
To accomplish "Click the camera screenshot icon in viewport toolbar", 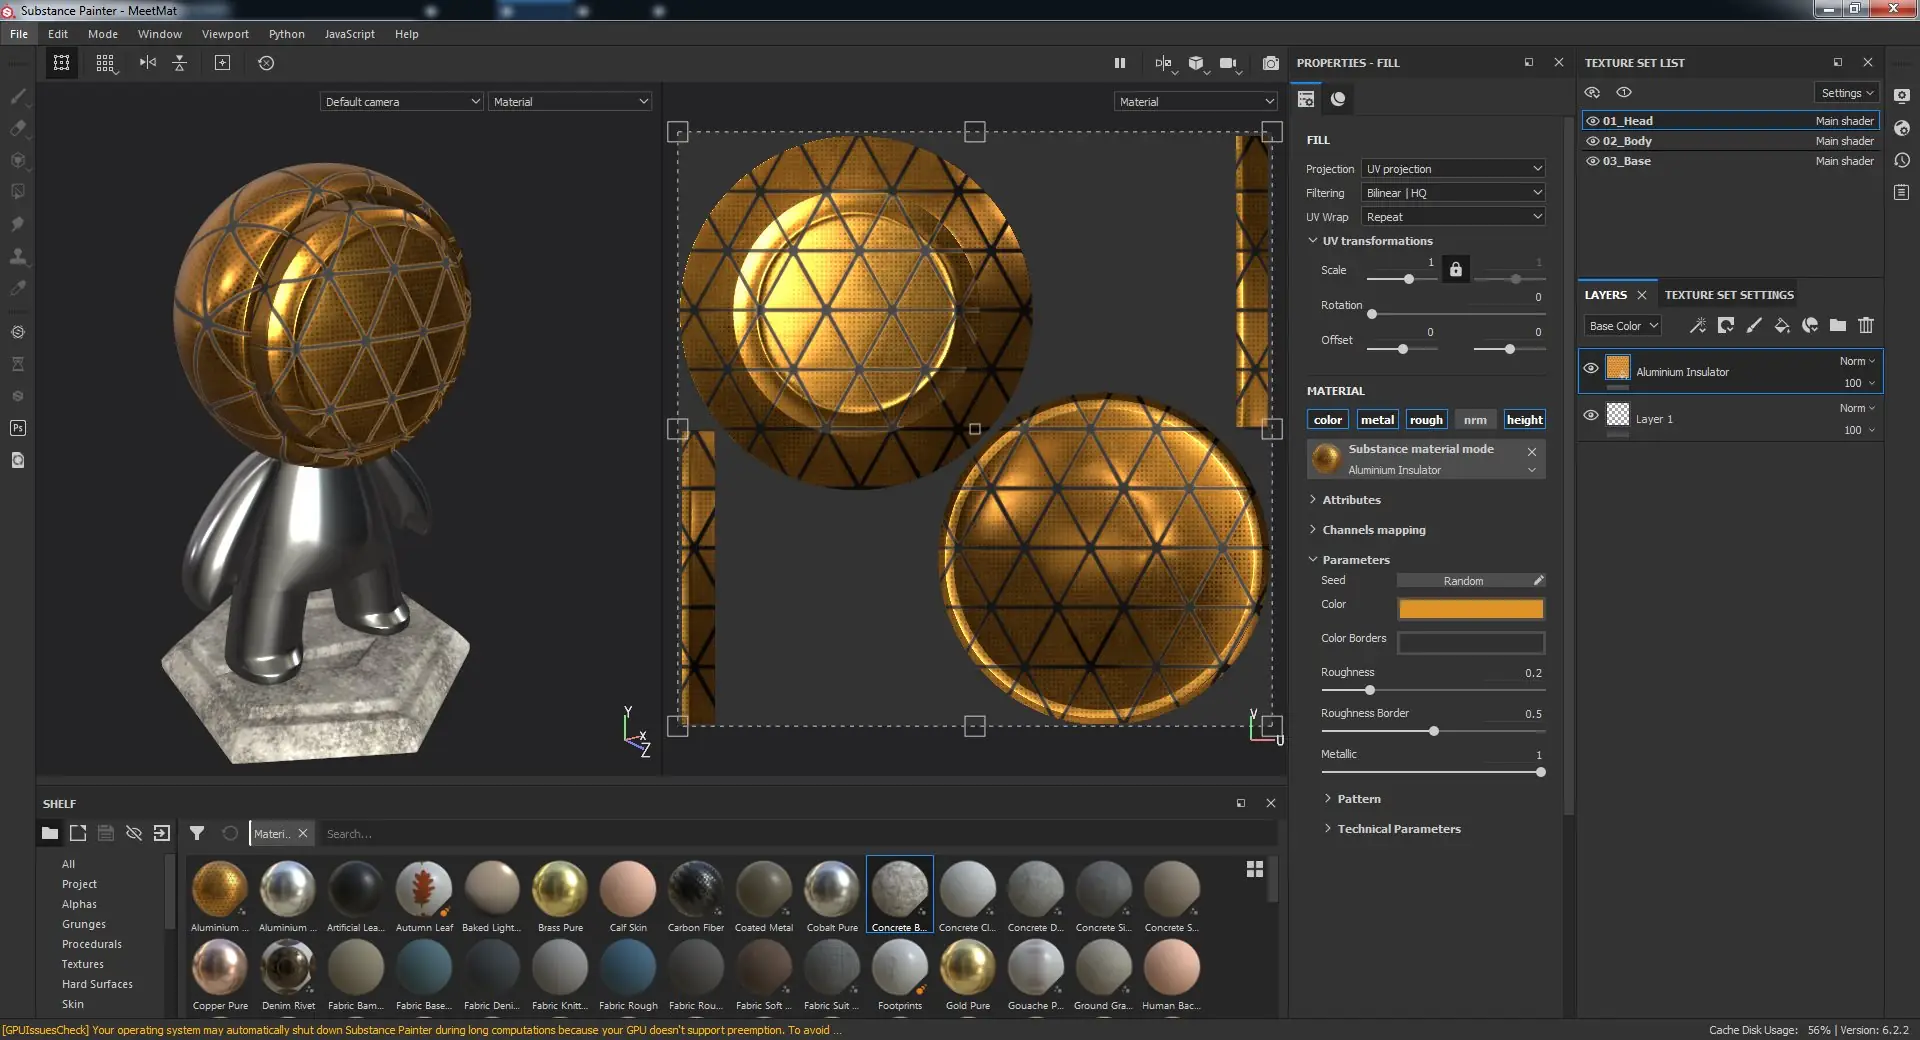I will (x=1270, y=63).
